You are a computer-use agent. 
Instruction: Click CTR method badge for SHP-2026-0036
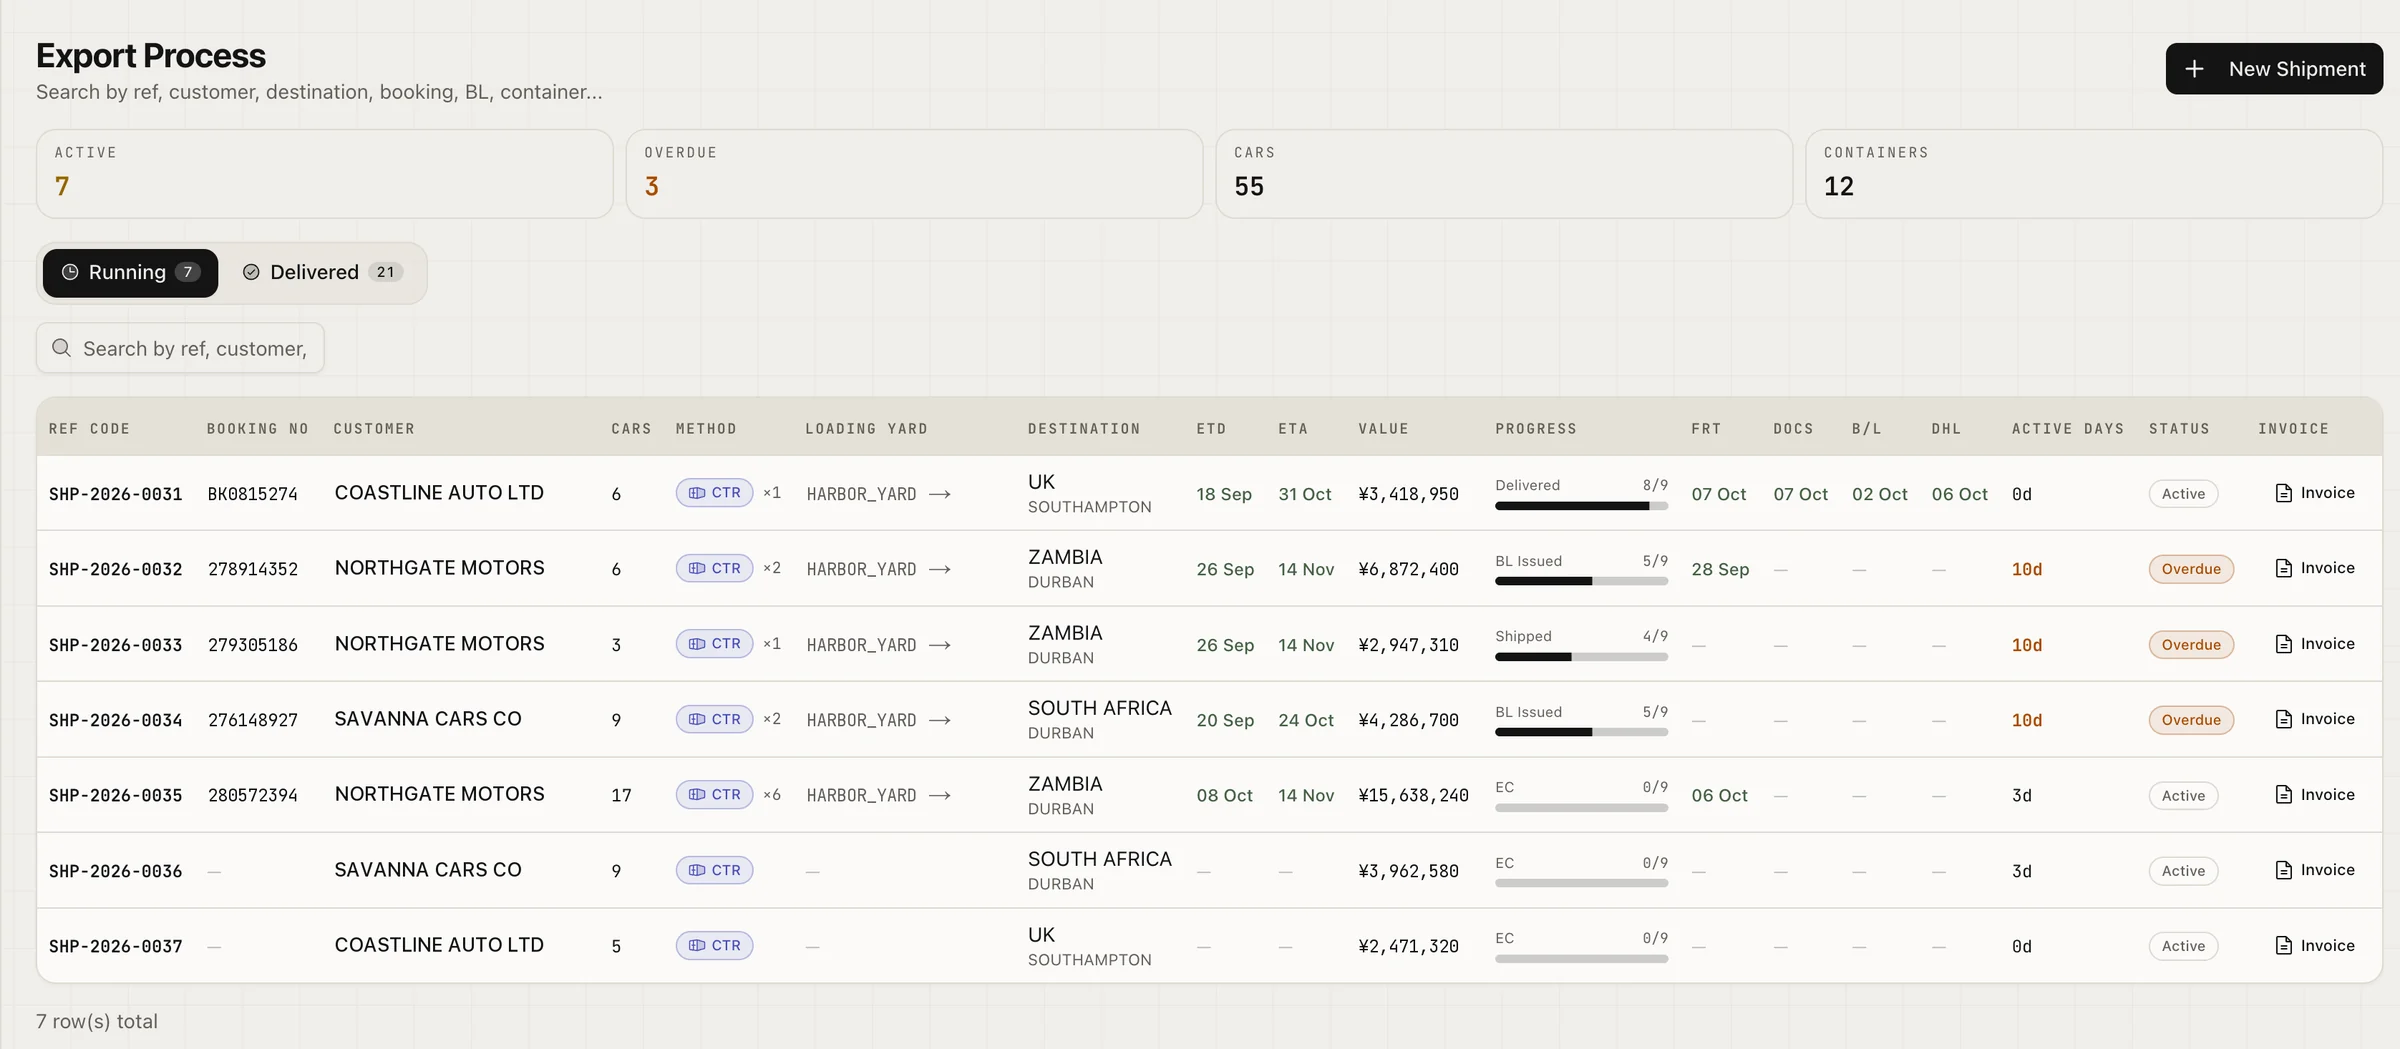[x=714, y=870]
